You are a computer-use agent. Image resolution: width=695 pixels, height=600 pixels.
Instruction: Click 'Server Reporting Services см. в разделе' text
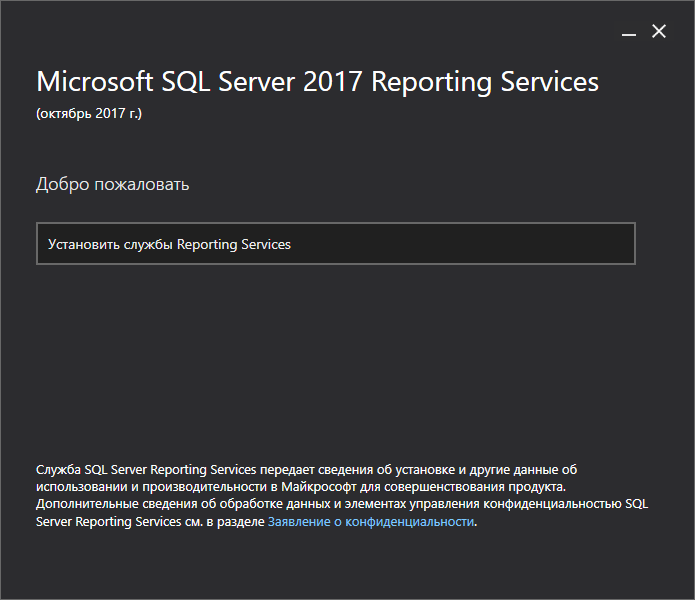(x=150, y=522)
